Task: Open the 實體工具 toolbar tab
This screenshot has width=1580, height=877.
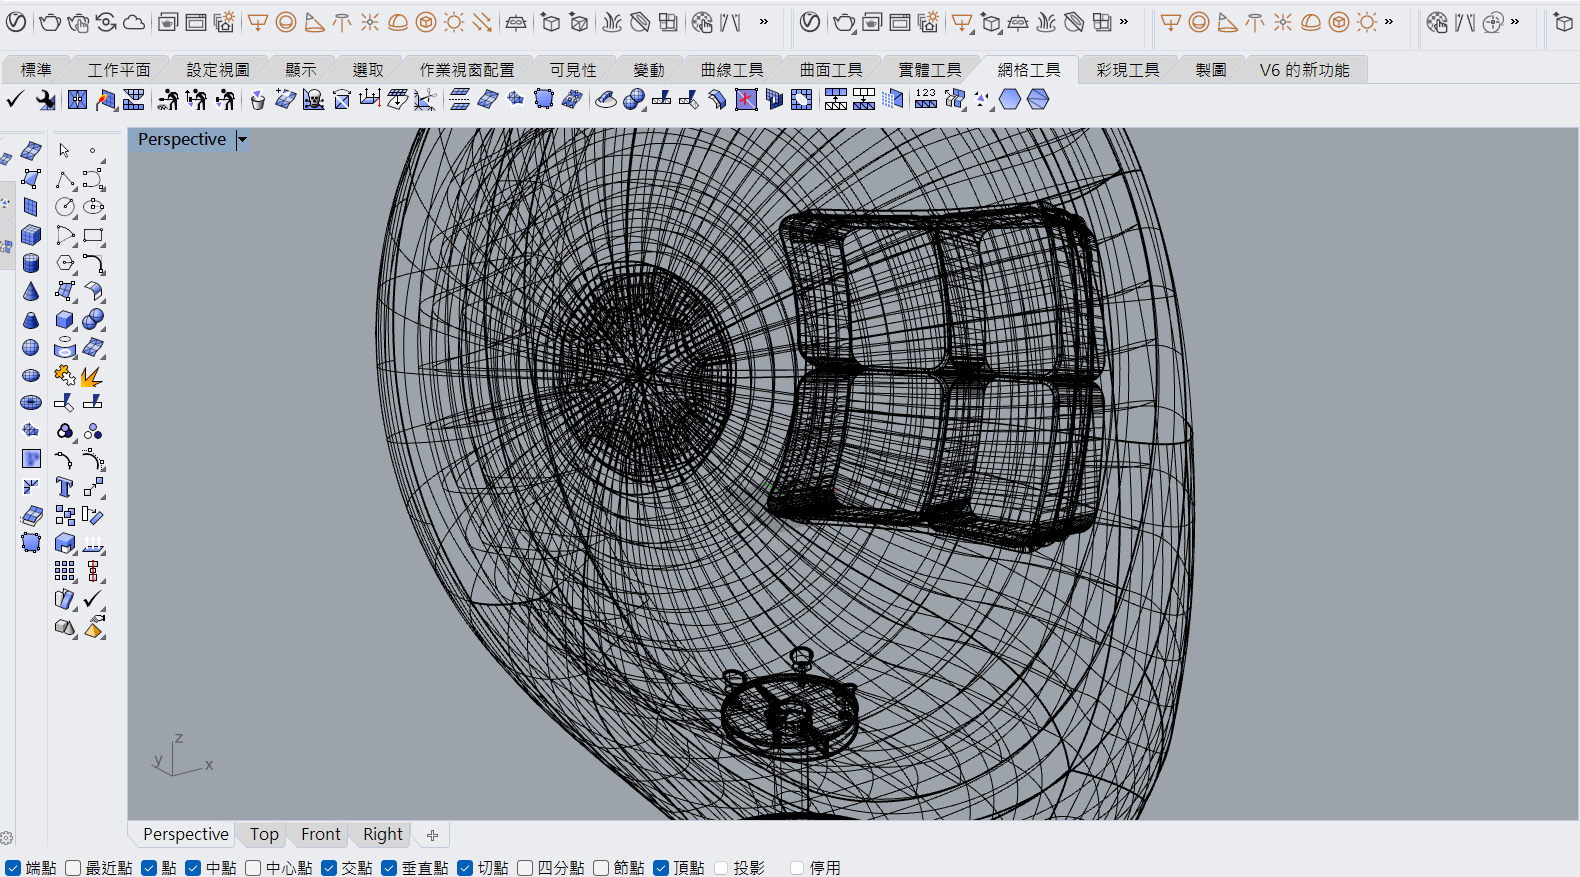Action: [929, 70]
